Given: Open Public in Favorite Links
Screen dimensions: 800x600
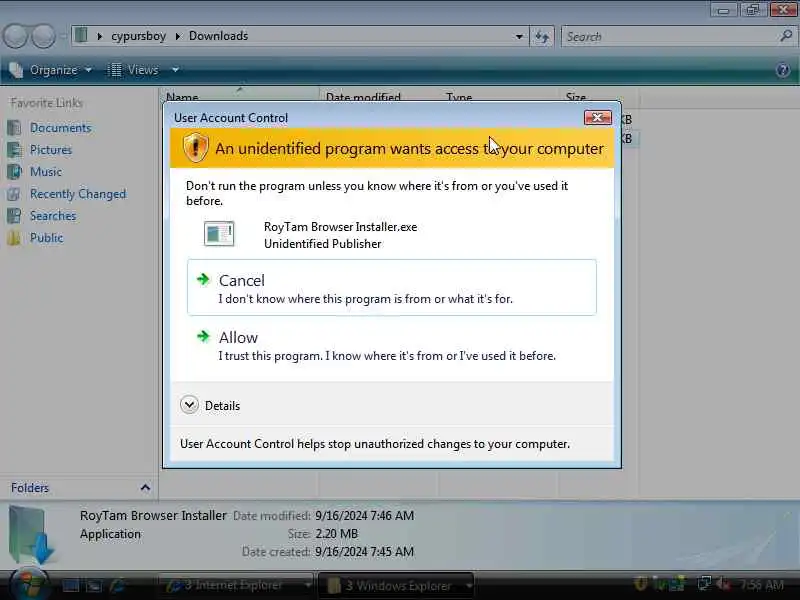Looking at the screenshot, I should tap(46, 238).
